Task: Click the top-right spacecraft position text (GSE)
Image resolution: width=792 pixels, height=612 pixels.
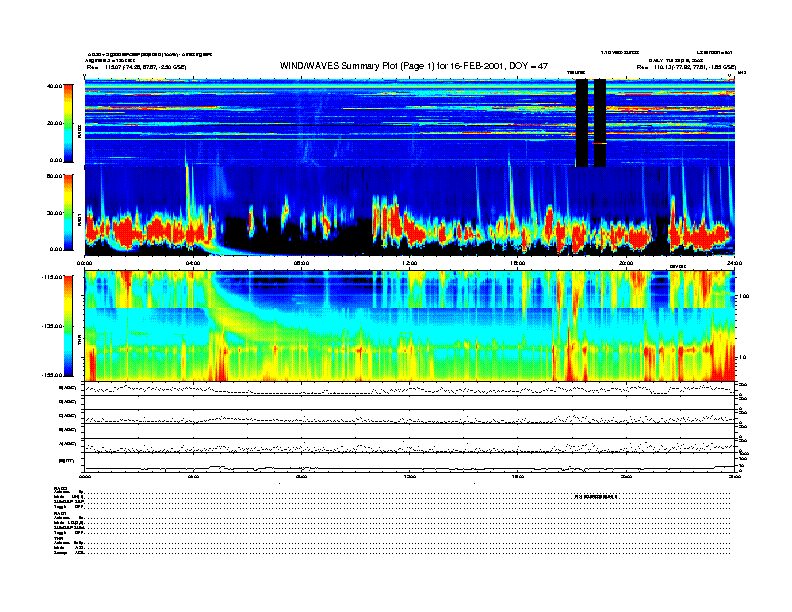Action: (686, 67)
